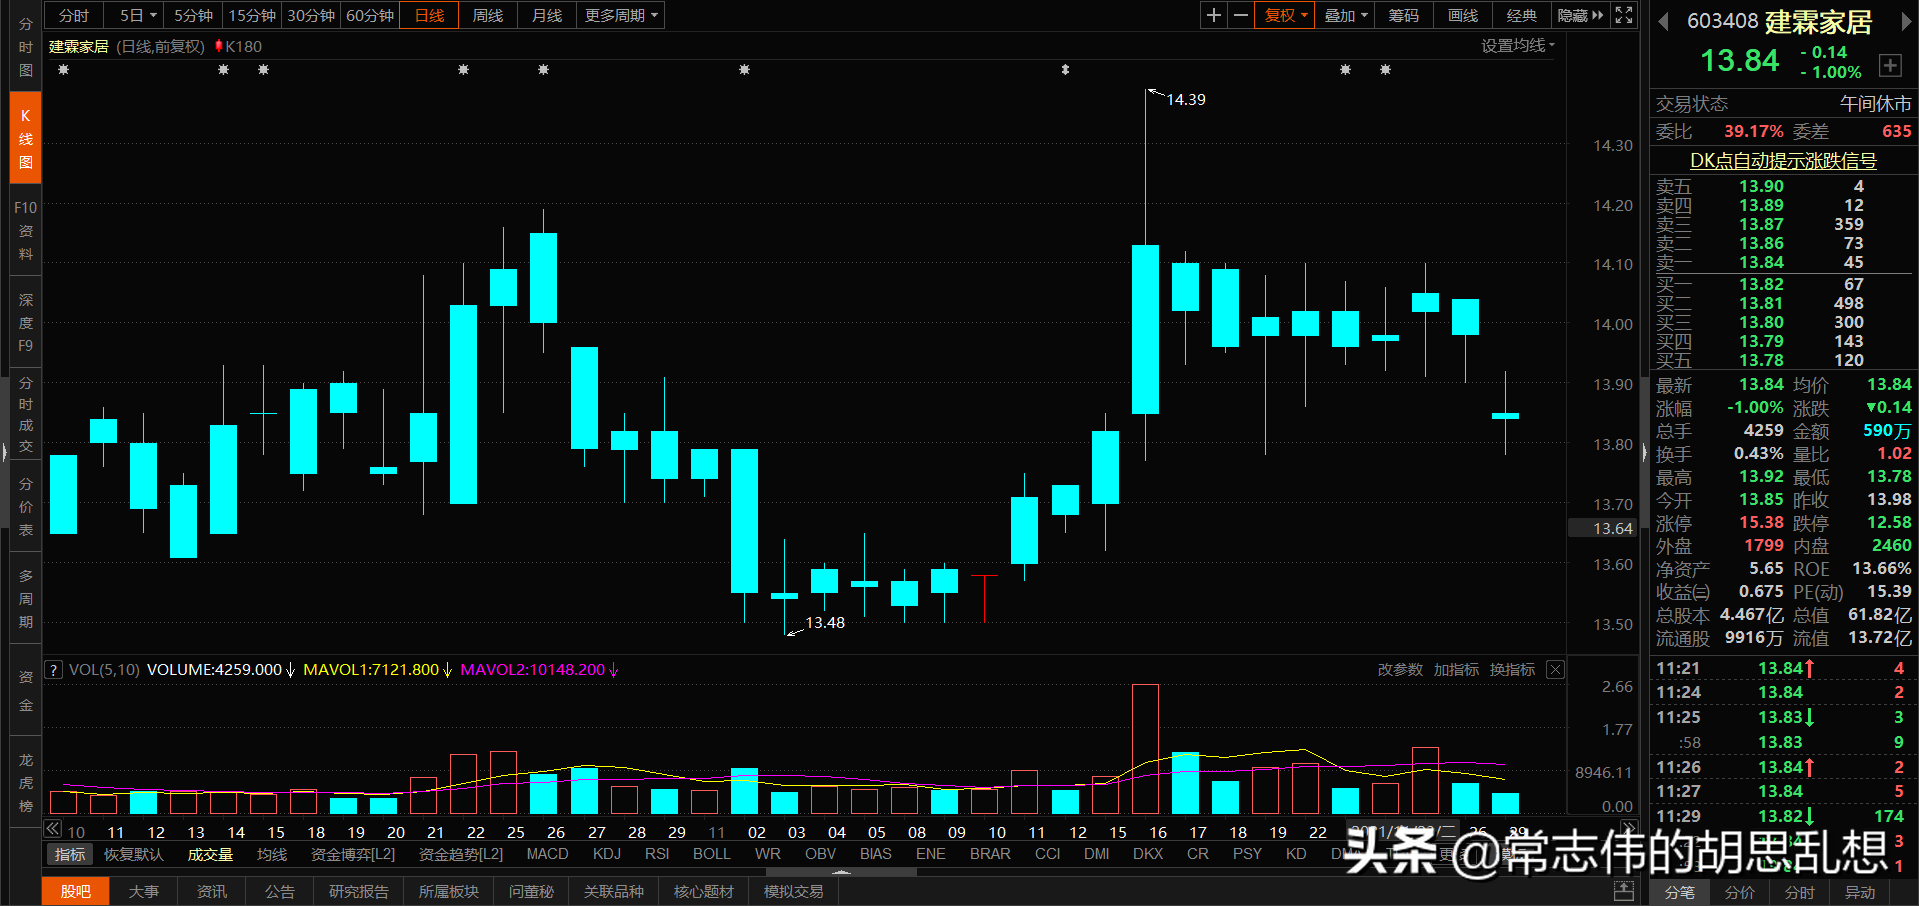The width and height of the screenshot is (1919, 906).
Task: Open VOL indicator help via question mark icon
Action: point(52,669)
